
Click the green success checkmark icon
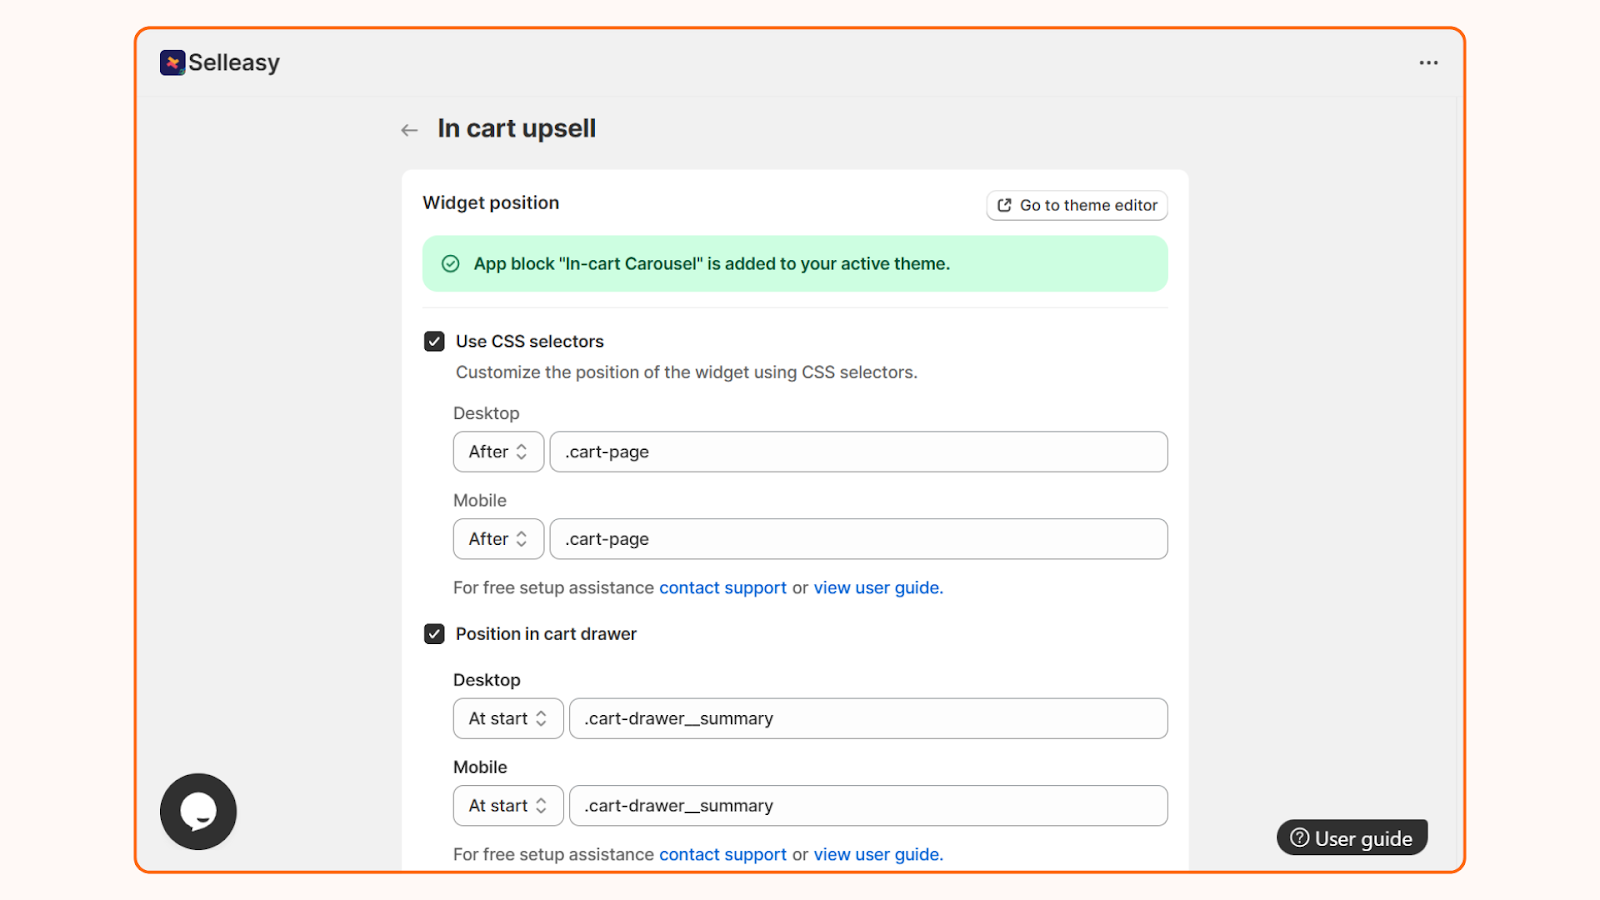pos(449,263)
